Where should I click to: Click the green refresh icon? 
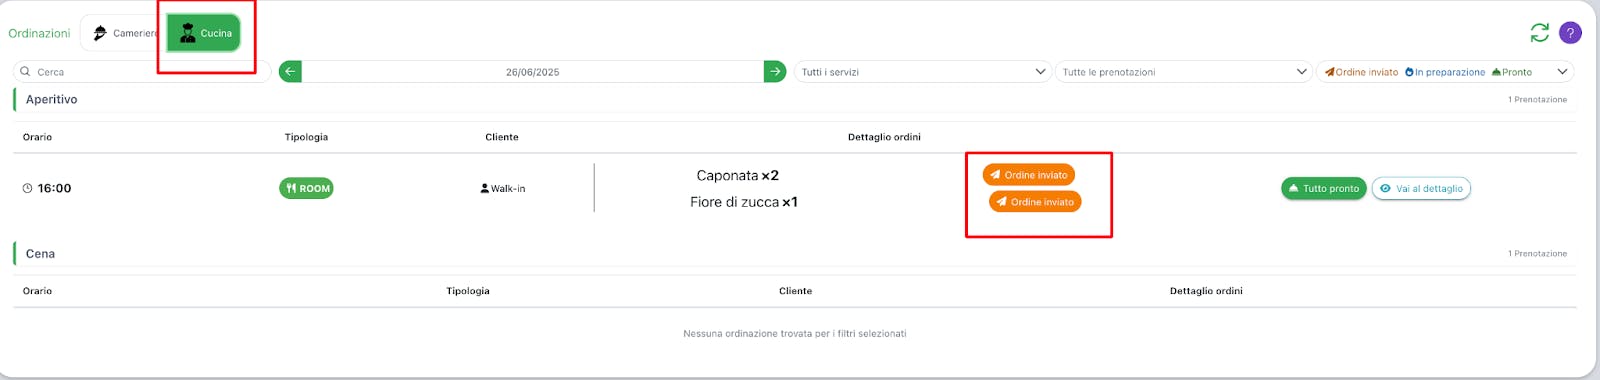click(1540, 33)
